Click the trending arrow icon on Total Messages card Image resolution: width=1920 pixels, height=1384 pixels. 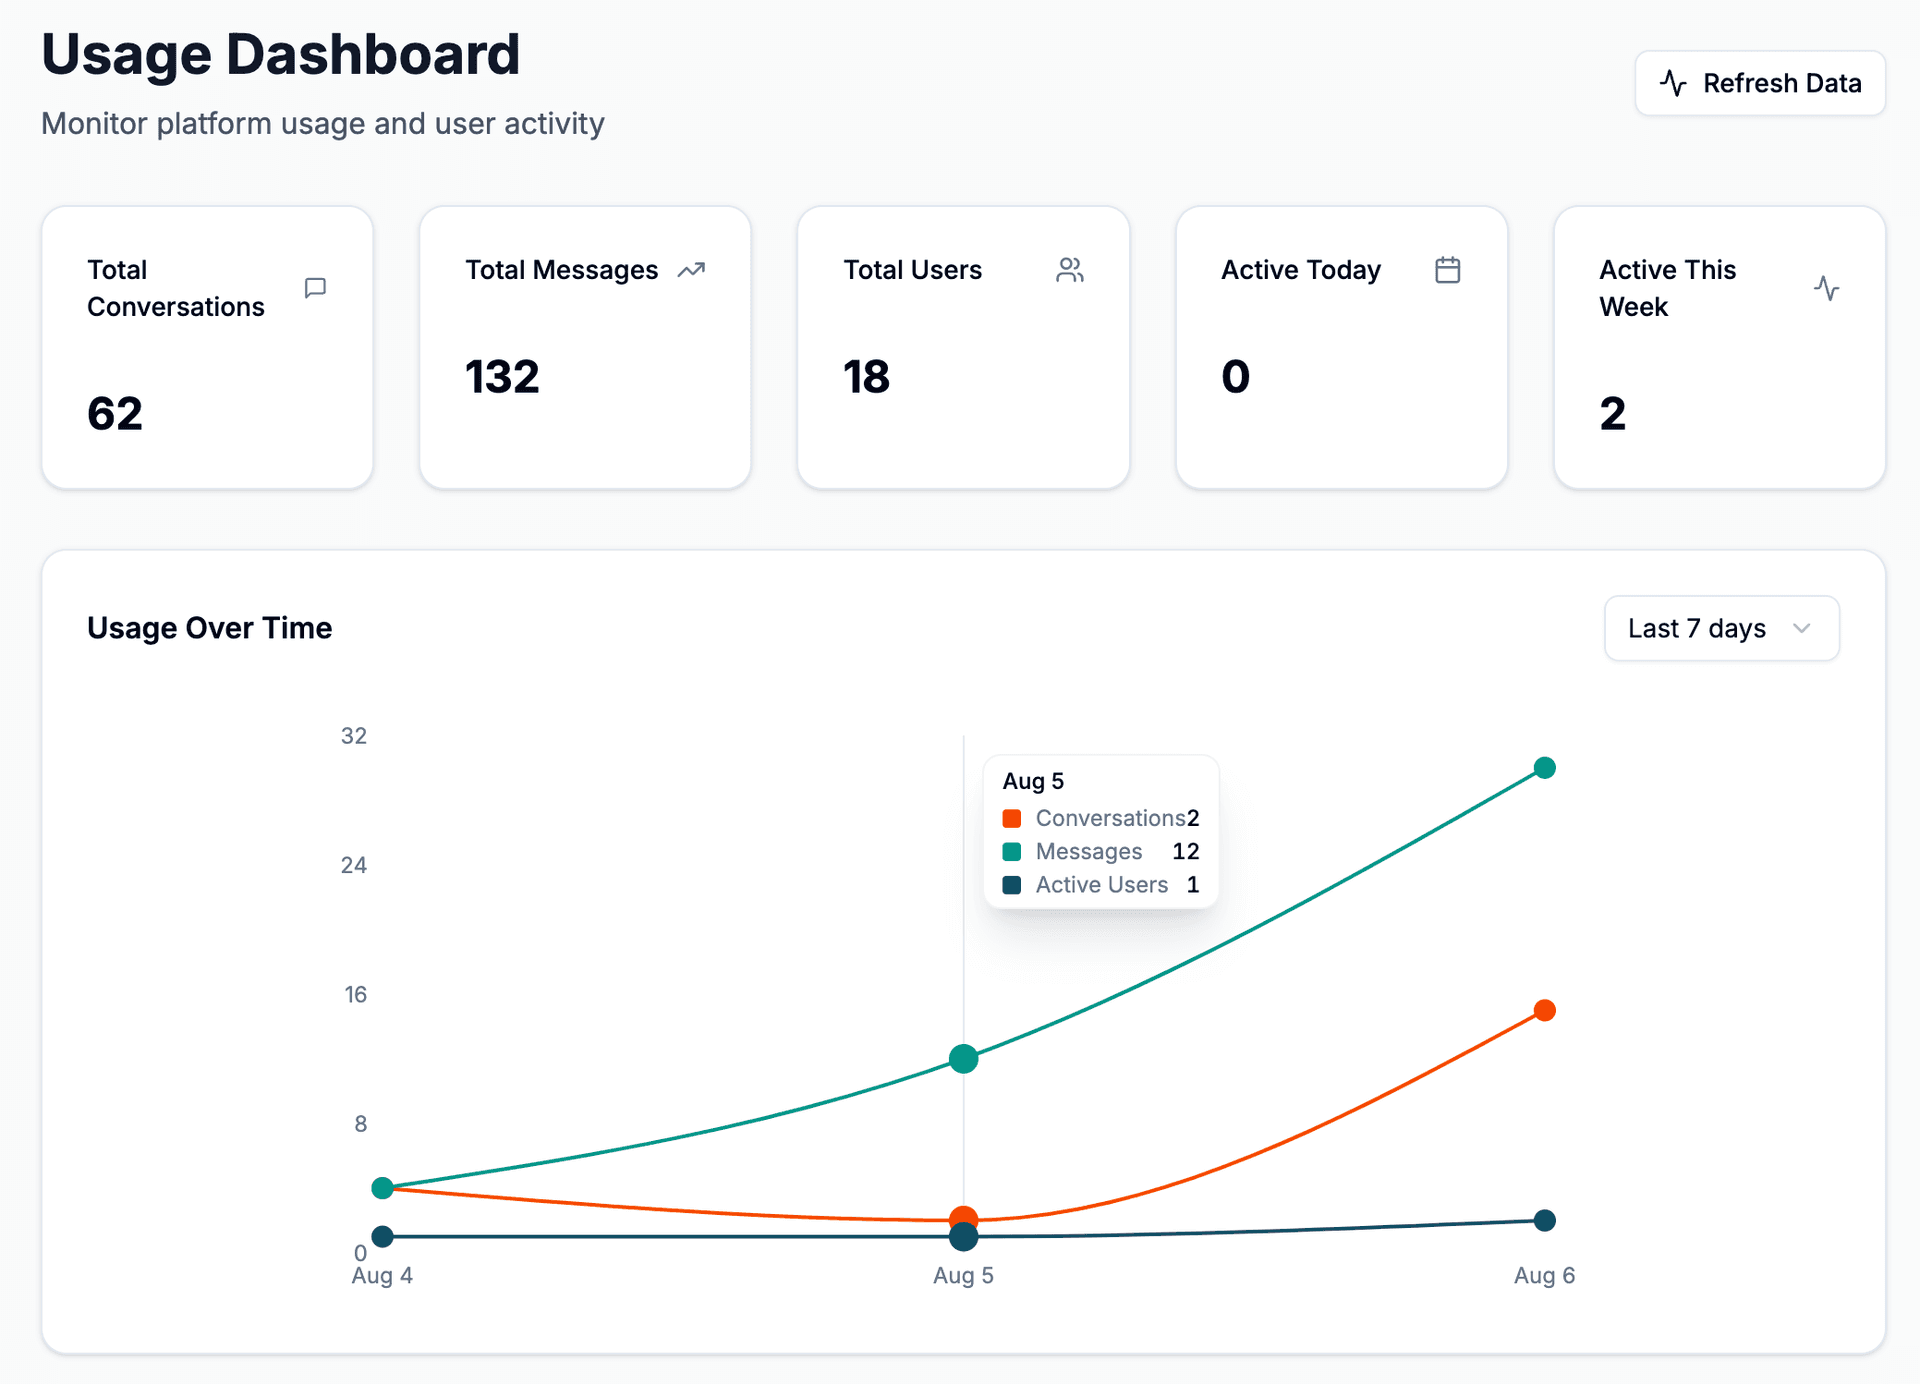692,270
